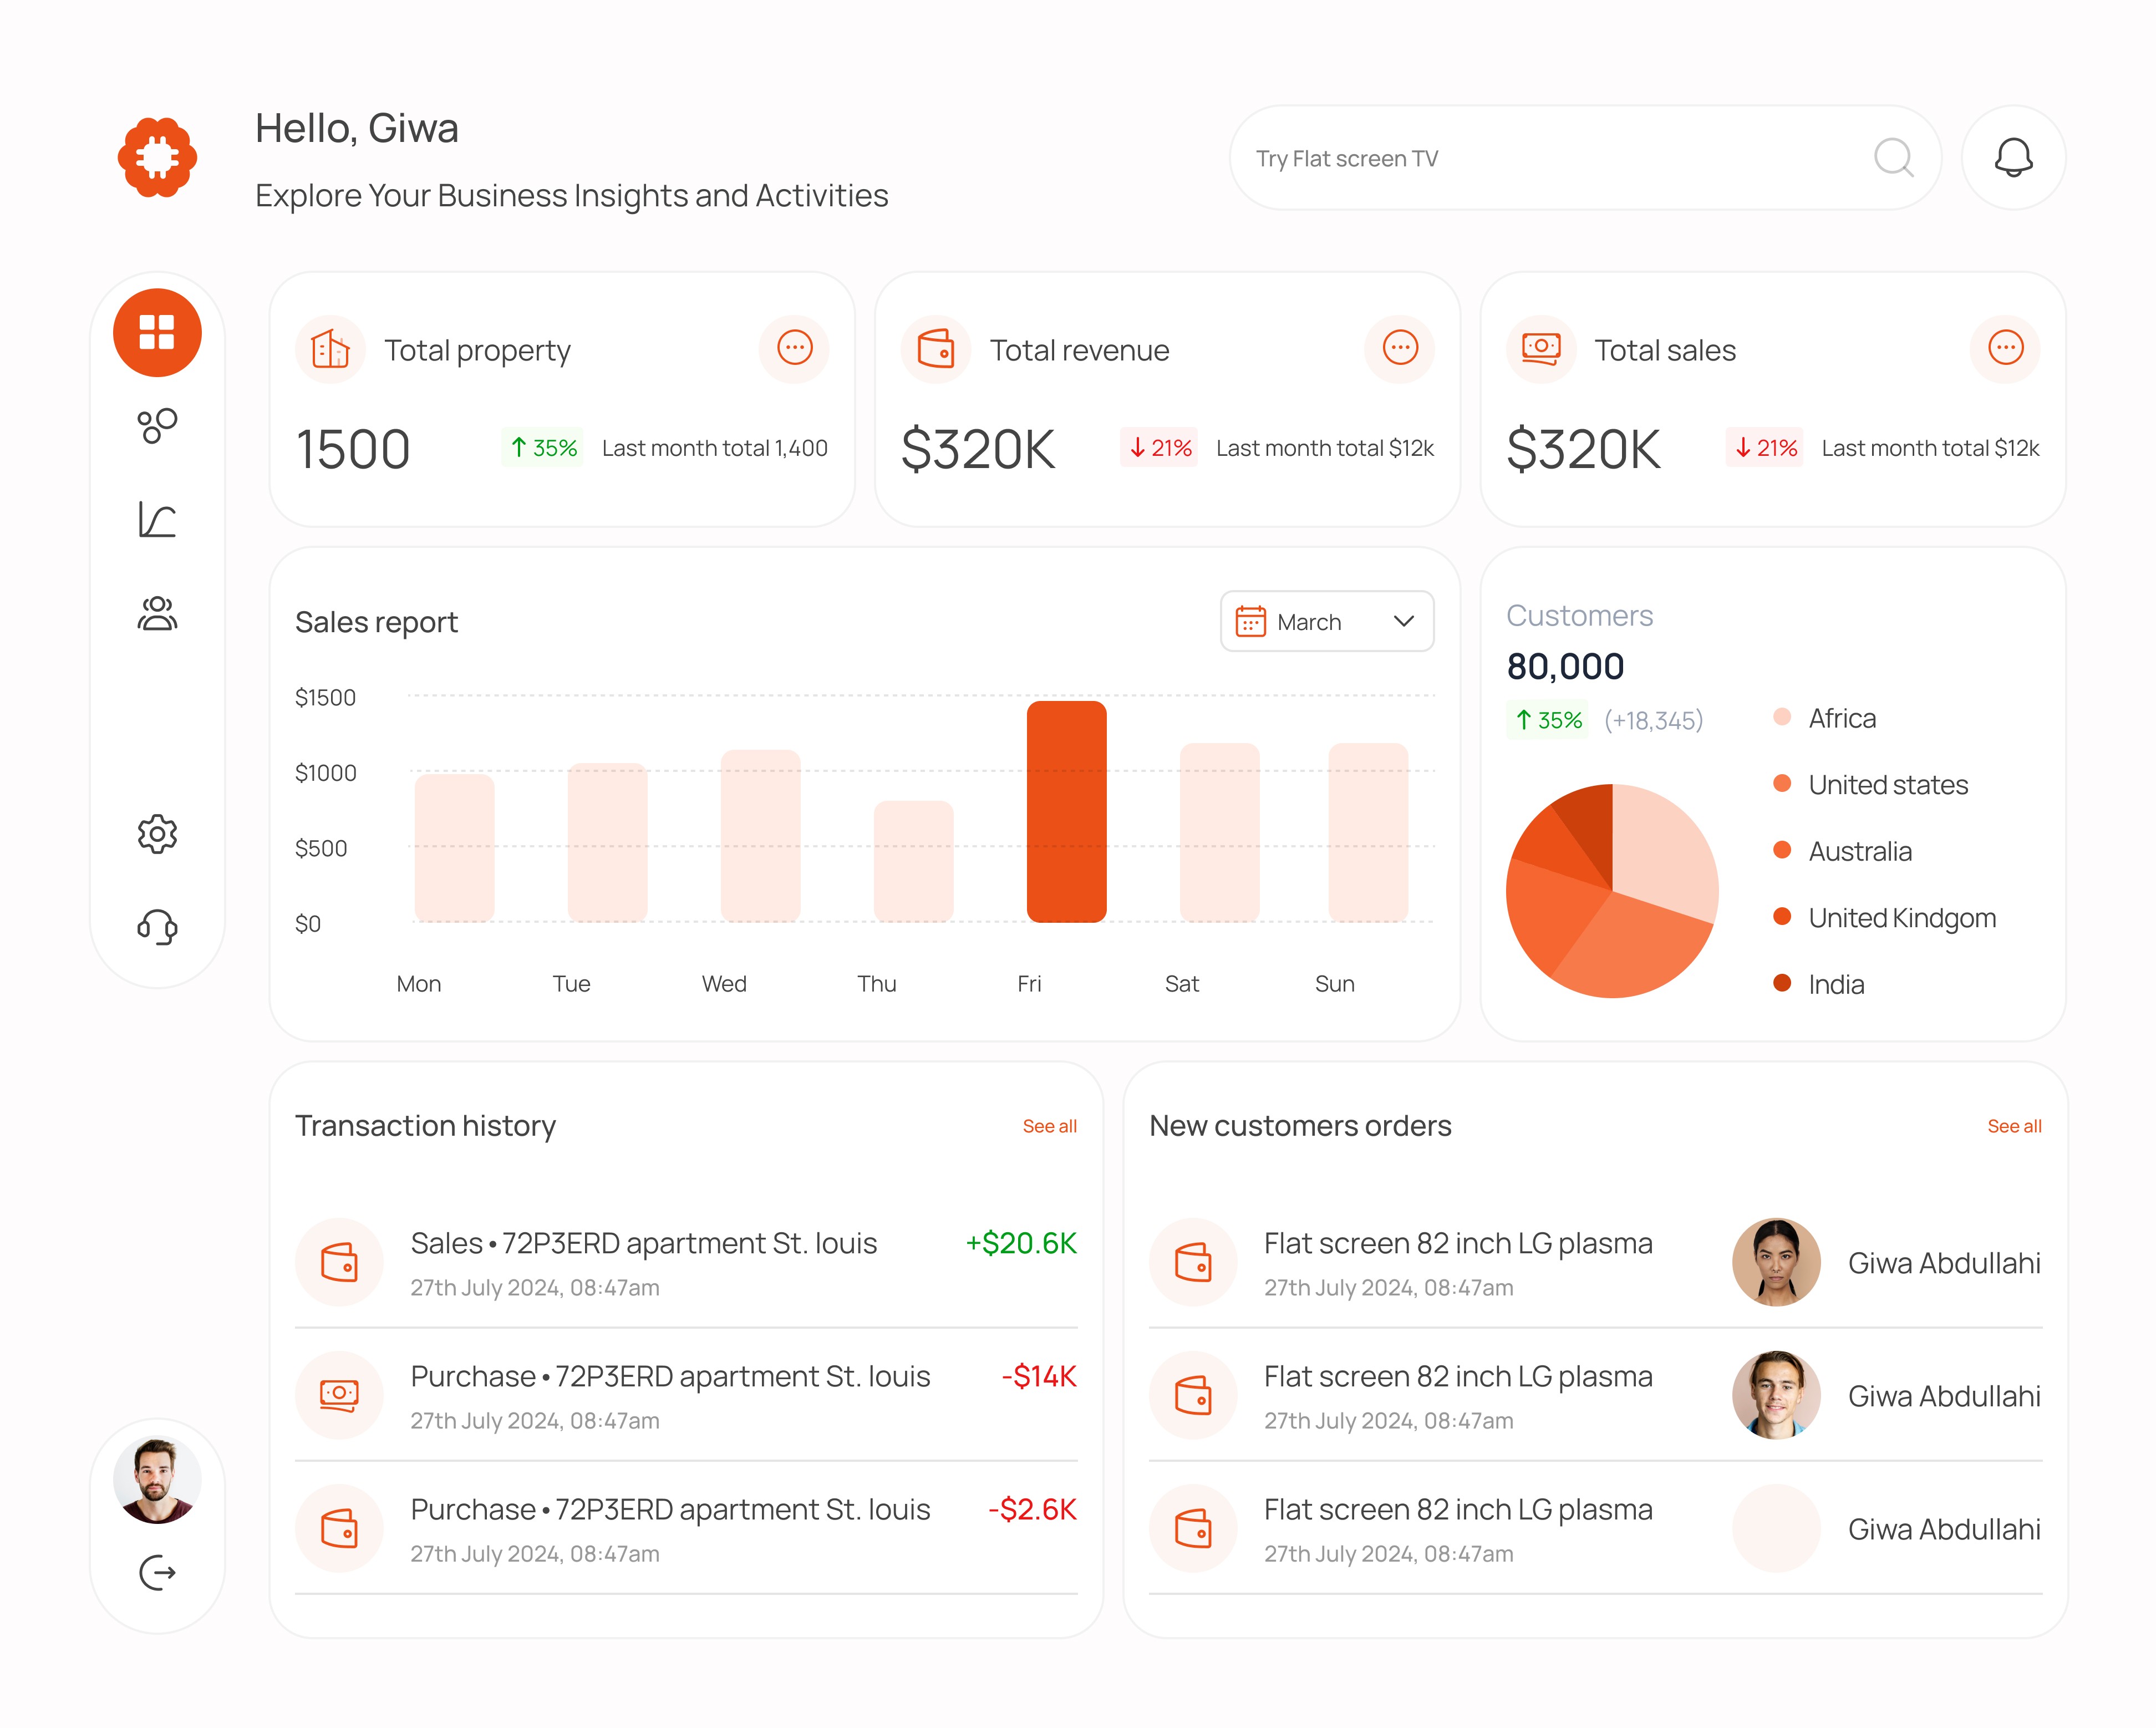2156x1728 pixels.
Task: Open the three-circles categories sidebar icon
Action: (x=157, y=426)
